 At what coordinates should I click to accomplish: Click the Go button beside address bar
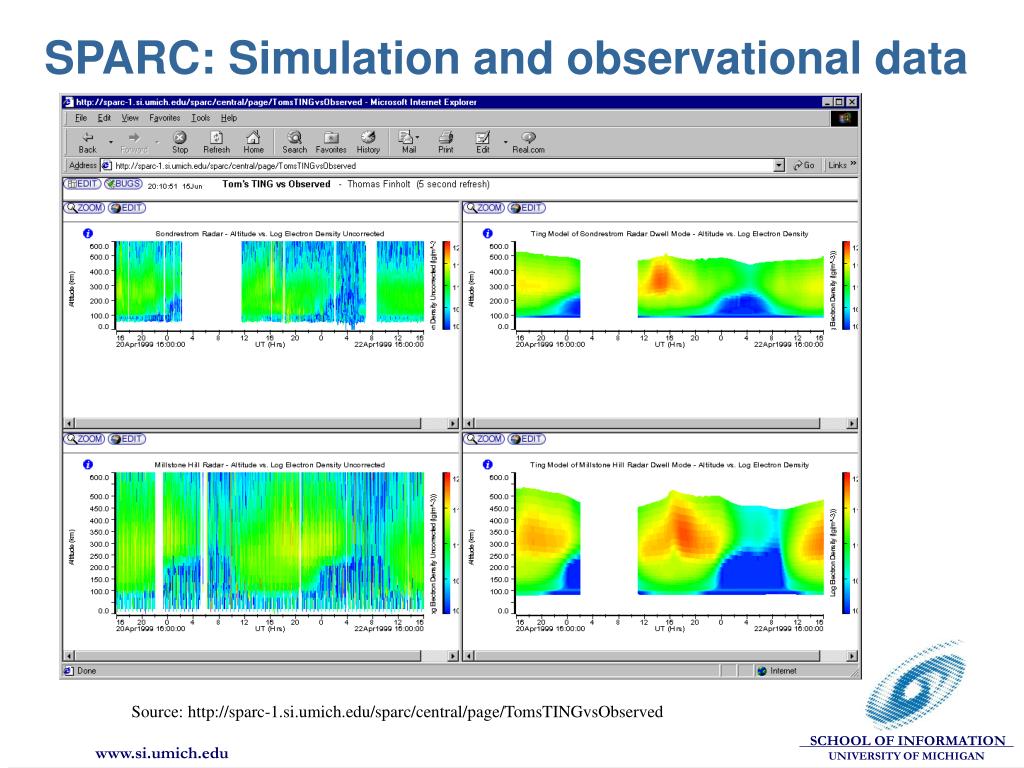[804, 166]
